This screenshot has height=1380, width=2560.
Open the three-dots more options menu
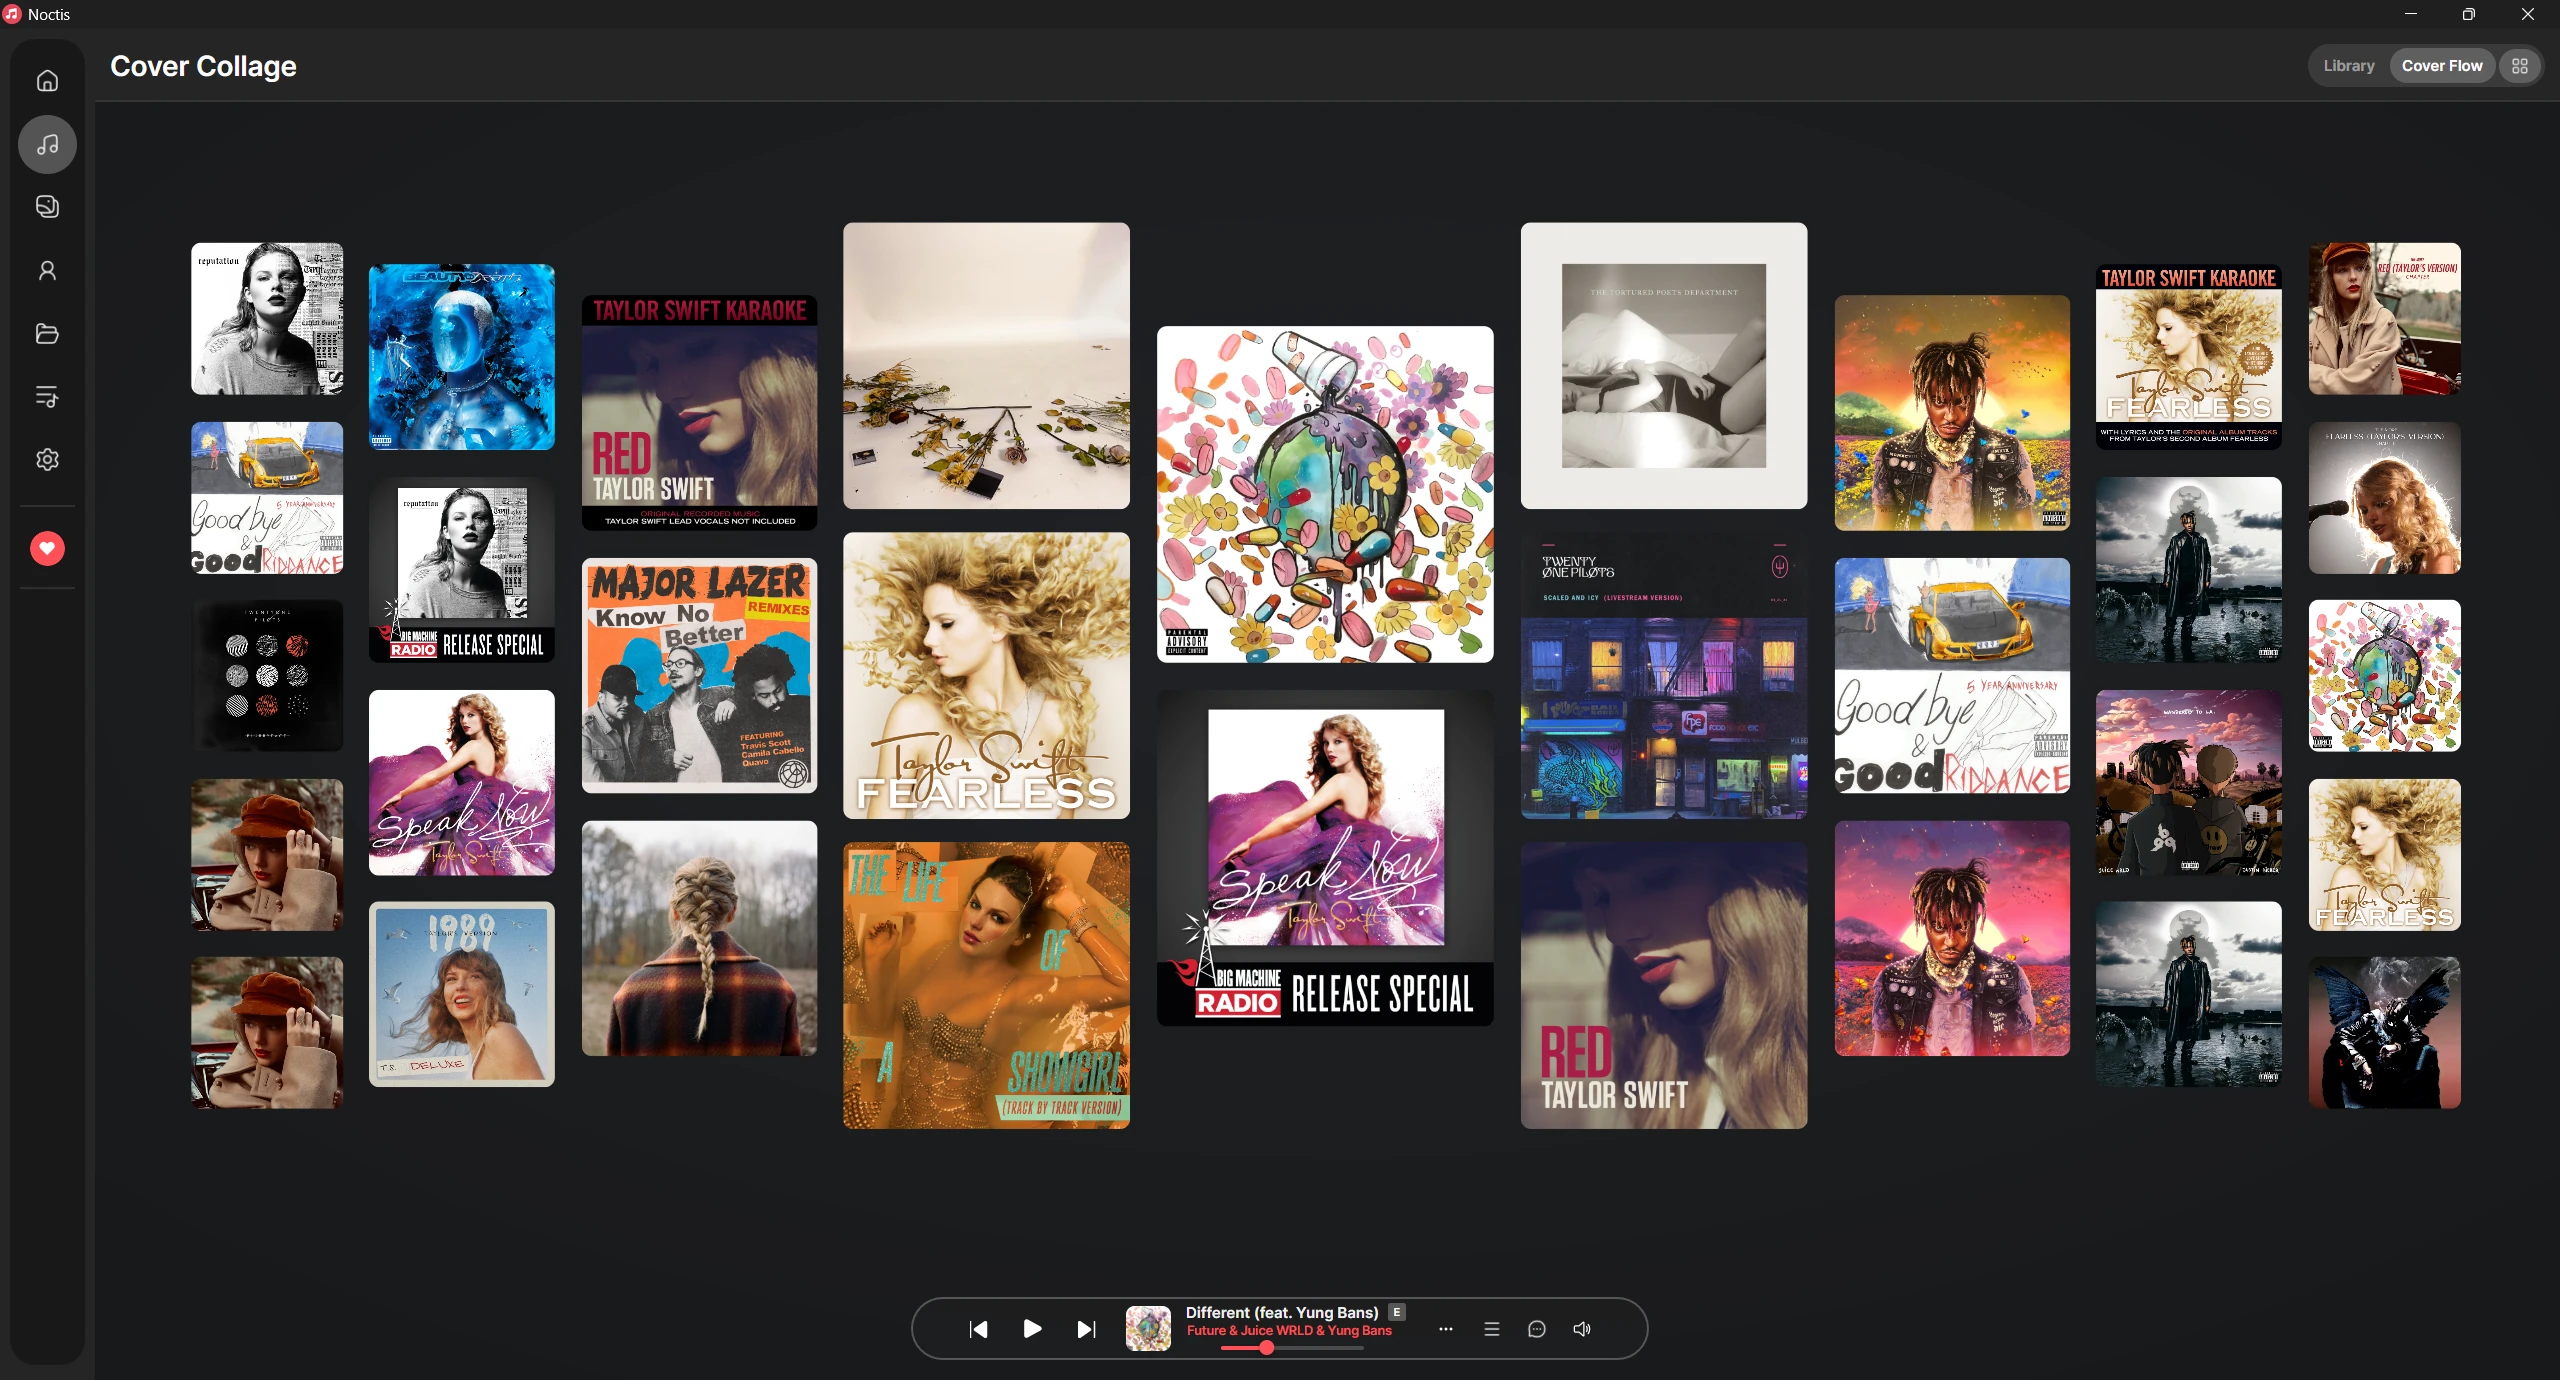coord(1446,1329)
